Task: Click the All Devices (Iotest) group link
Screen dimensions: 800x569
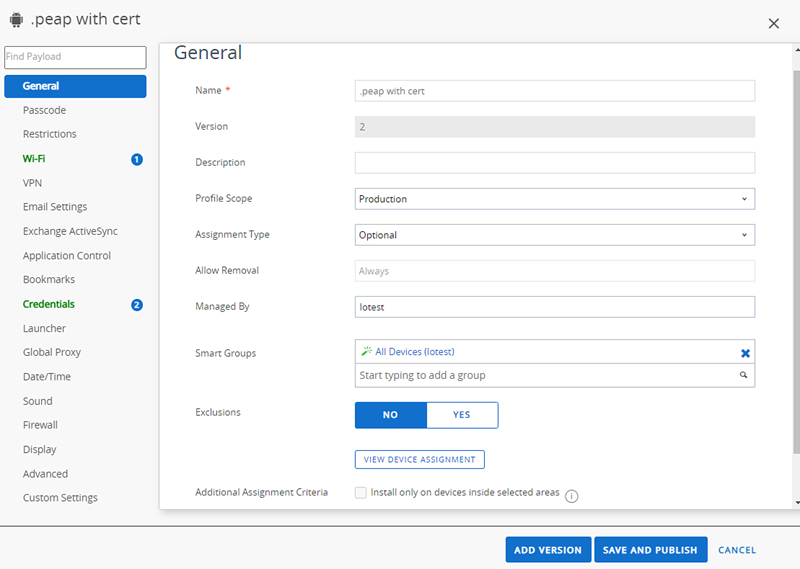Action: [415, 352]
